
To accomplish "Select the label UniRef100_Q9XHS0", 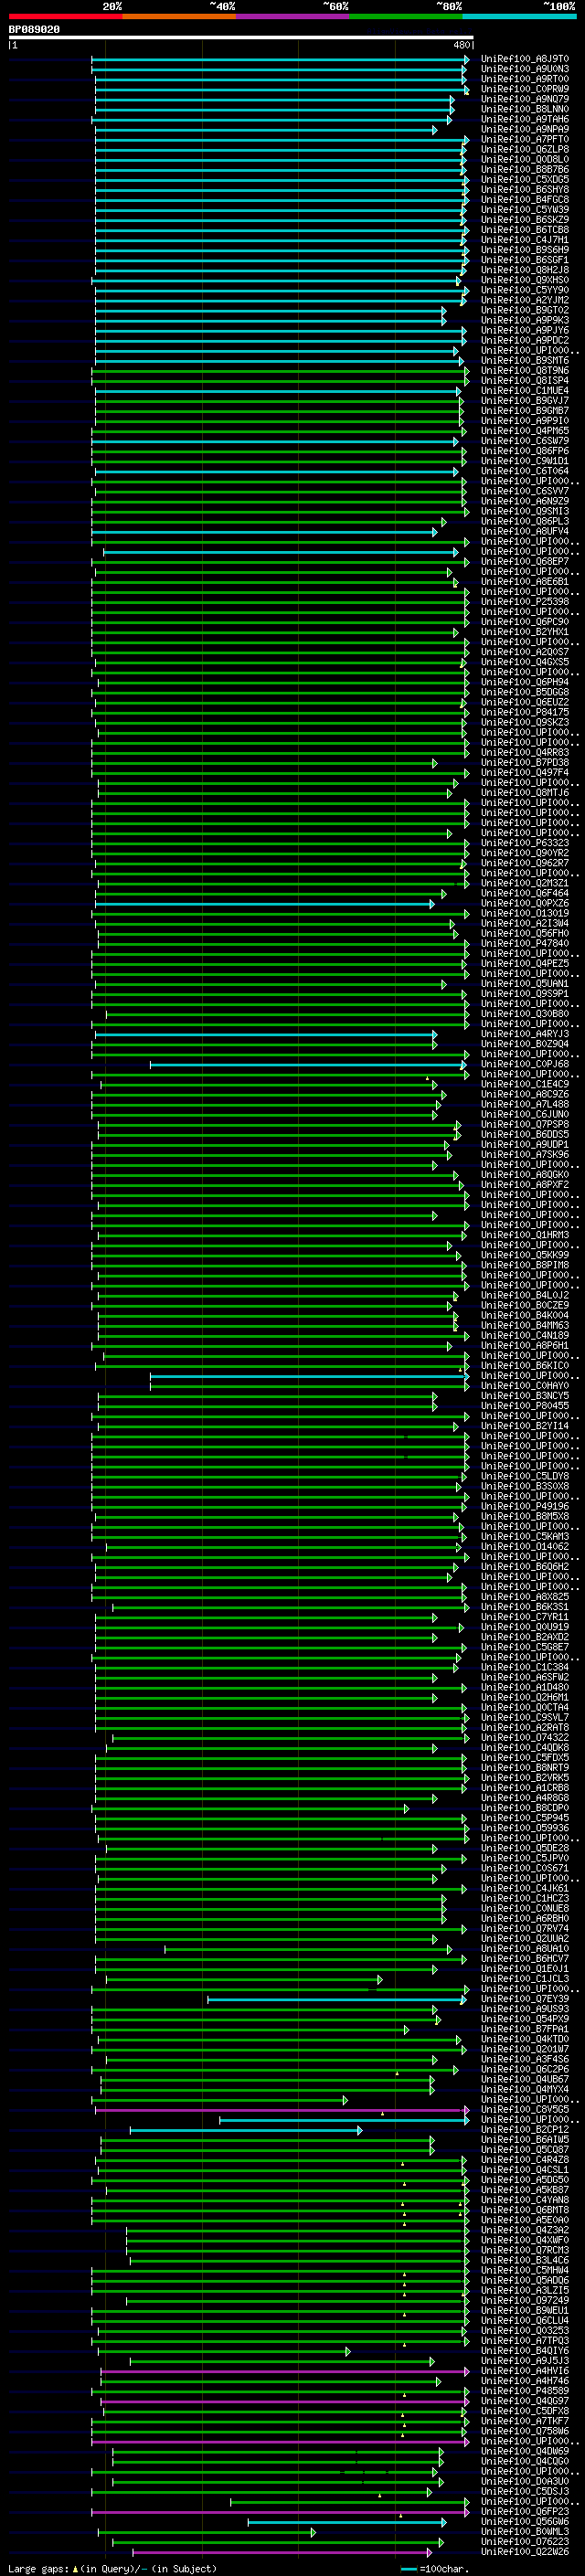I will click(x=525, y=280).
